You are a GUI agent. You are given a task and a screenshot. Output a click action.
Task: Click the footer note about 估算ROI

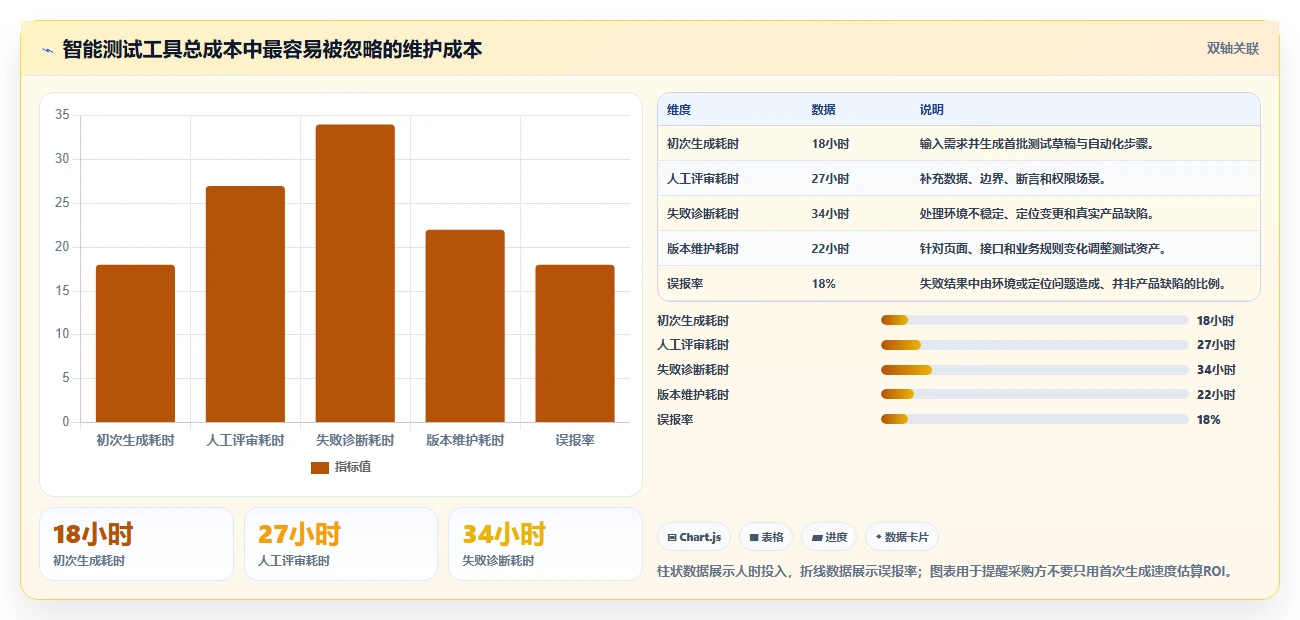click(x=947, y=572)
